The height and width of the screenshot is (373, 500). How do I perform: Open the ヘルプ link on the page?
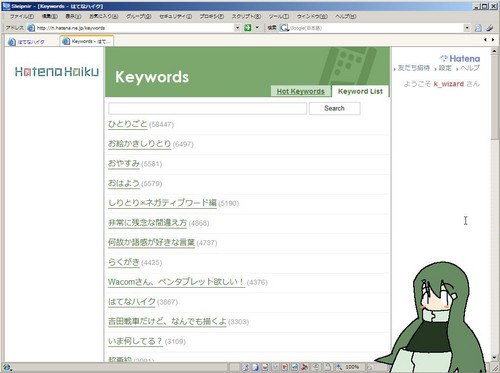point(470,68)
